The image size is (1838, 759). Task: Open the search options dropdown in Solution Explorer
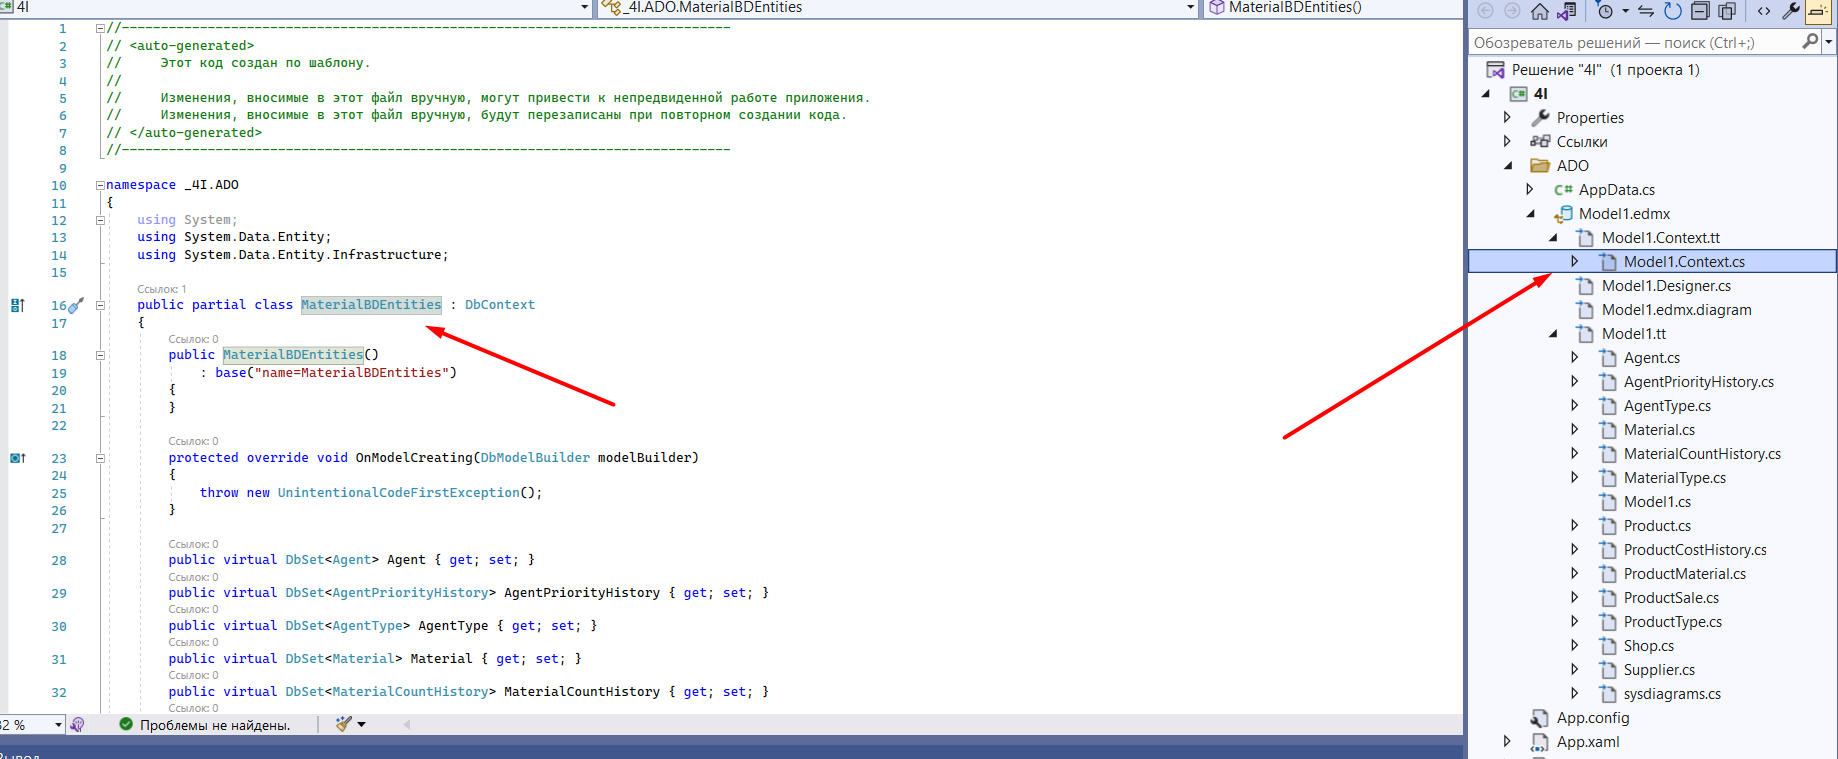(x=1829, y=42)
